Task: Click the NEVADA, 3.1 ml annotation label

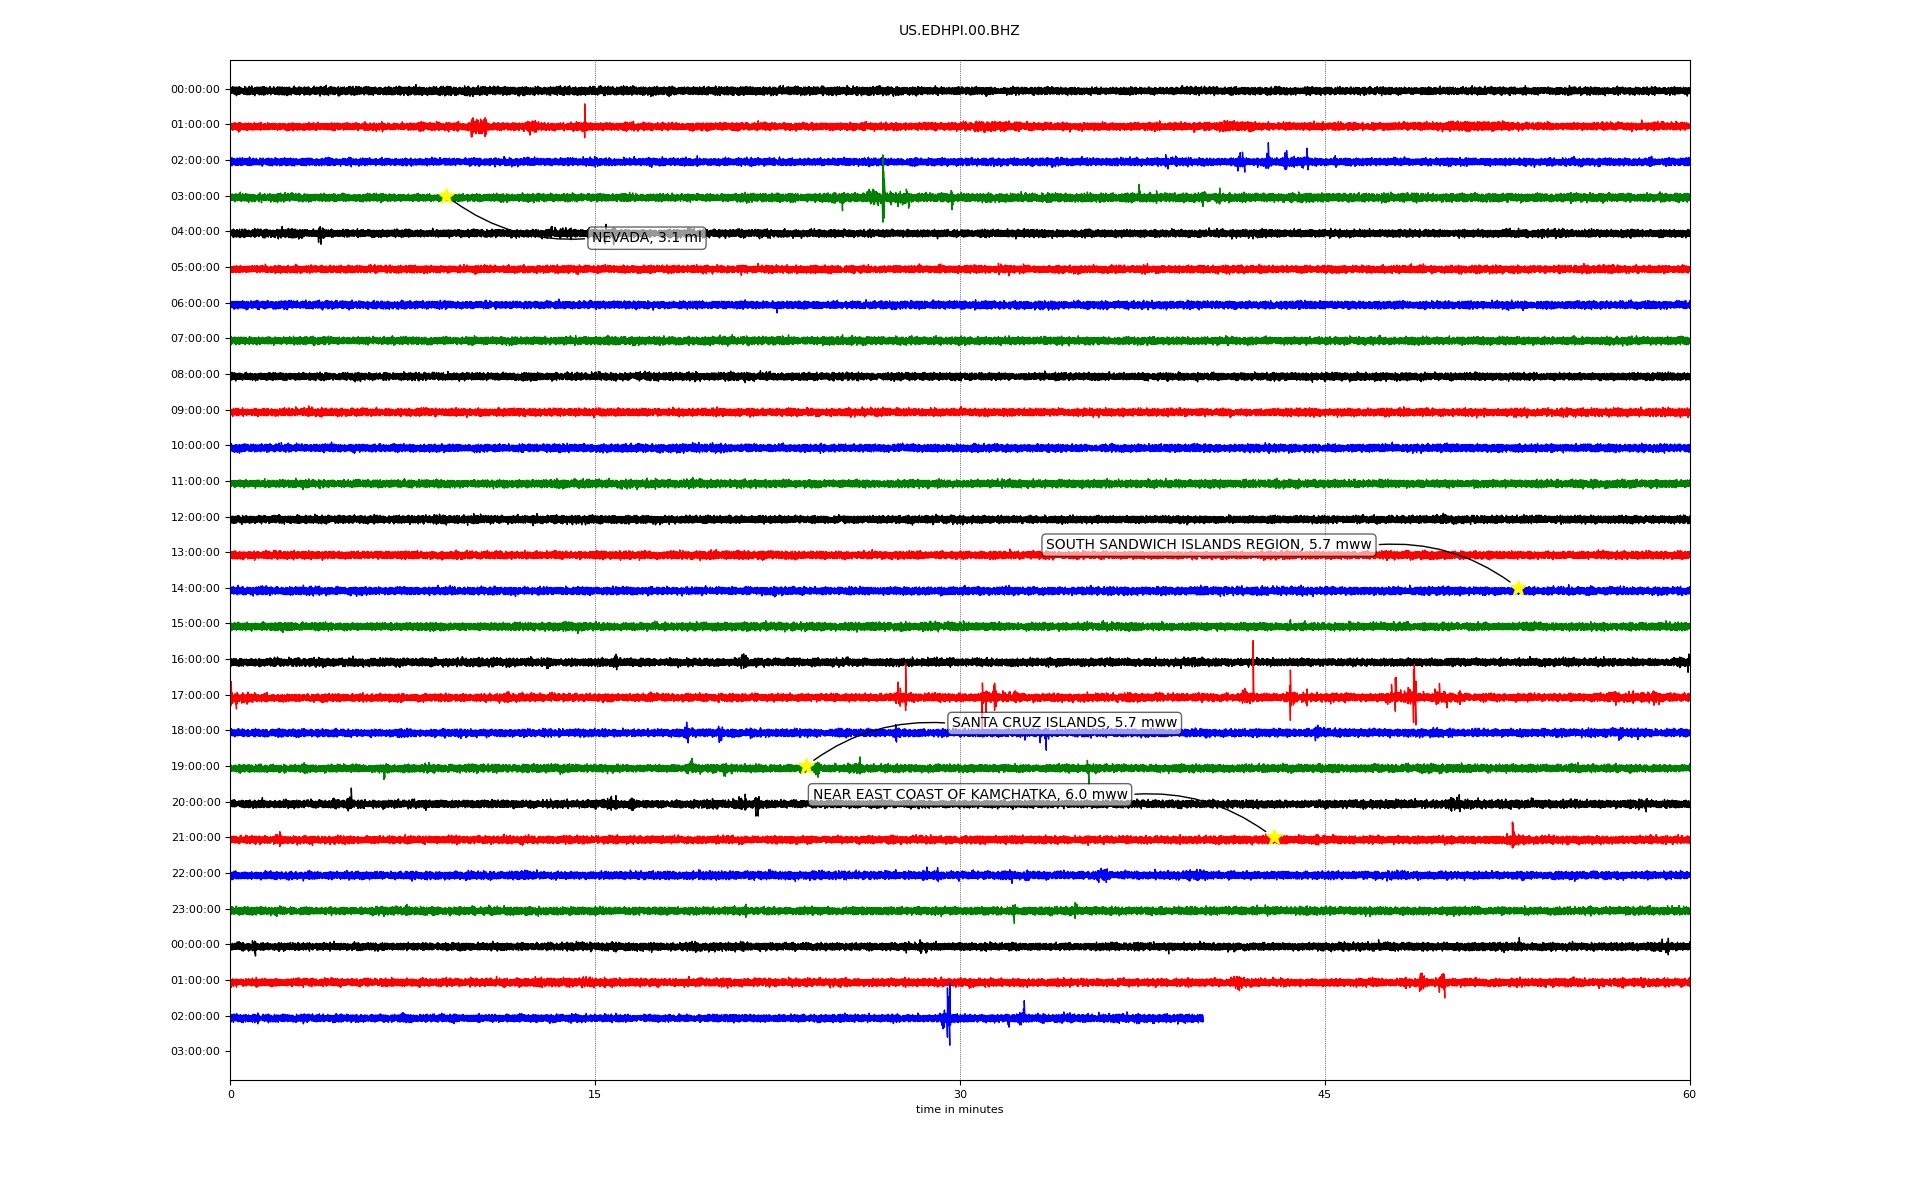Action: 647,238
